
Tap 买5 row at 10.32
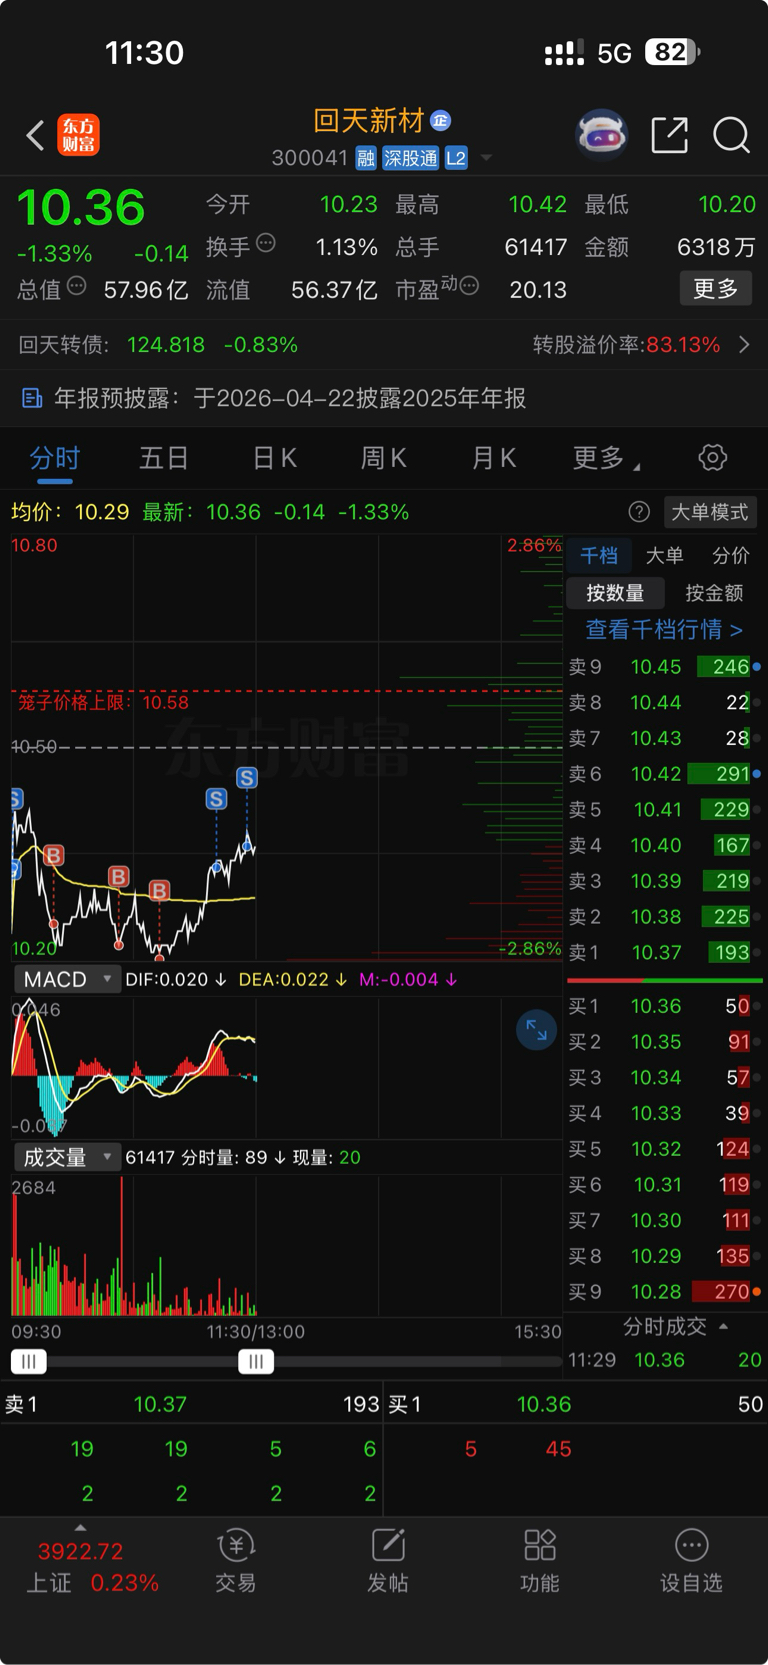pyautogui.click(x=664, y=1149)
